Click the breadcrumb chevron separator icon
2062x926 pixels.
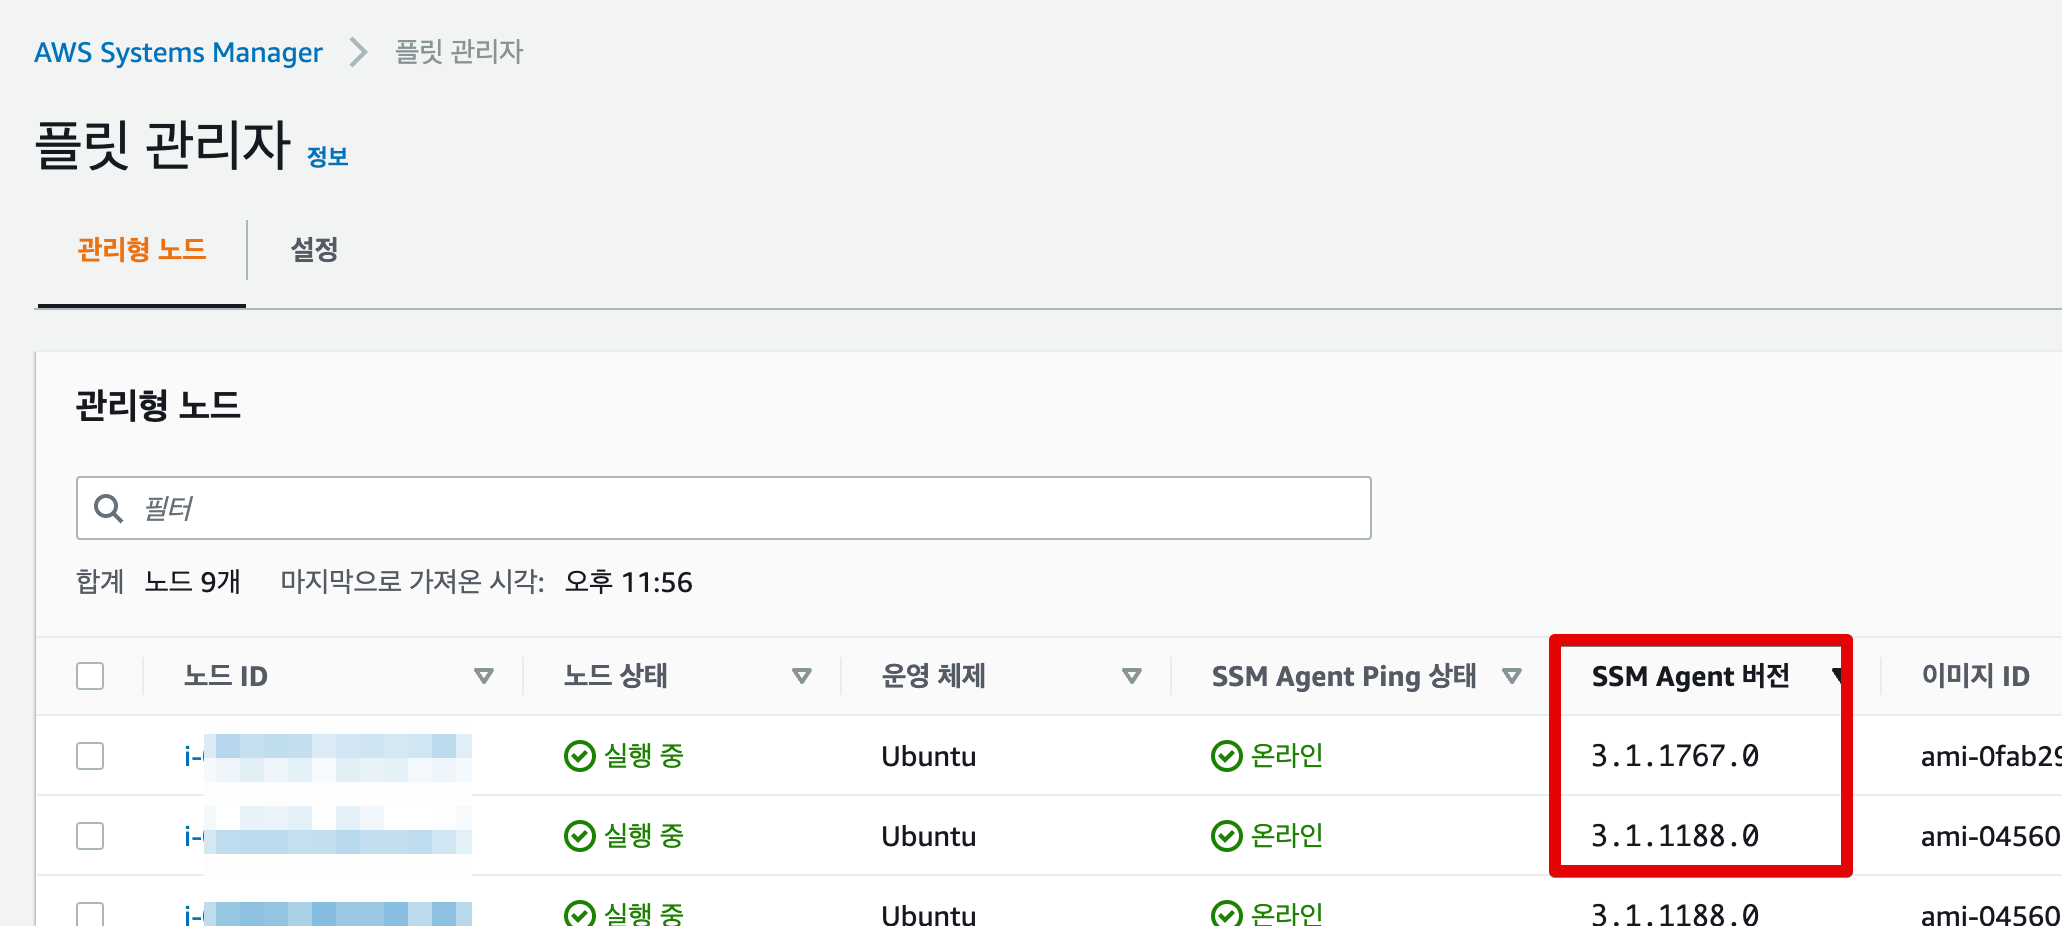(x=358, y=52)
